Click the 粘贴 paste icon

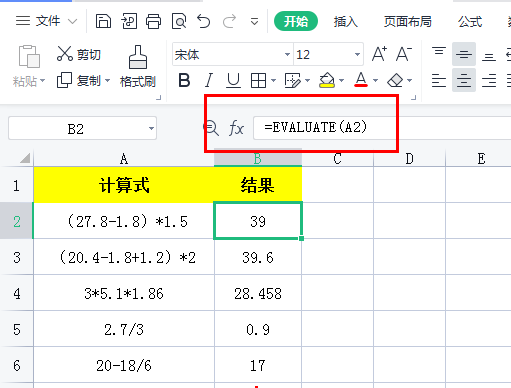(29, 56)
